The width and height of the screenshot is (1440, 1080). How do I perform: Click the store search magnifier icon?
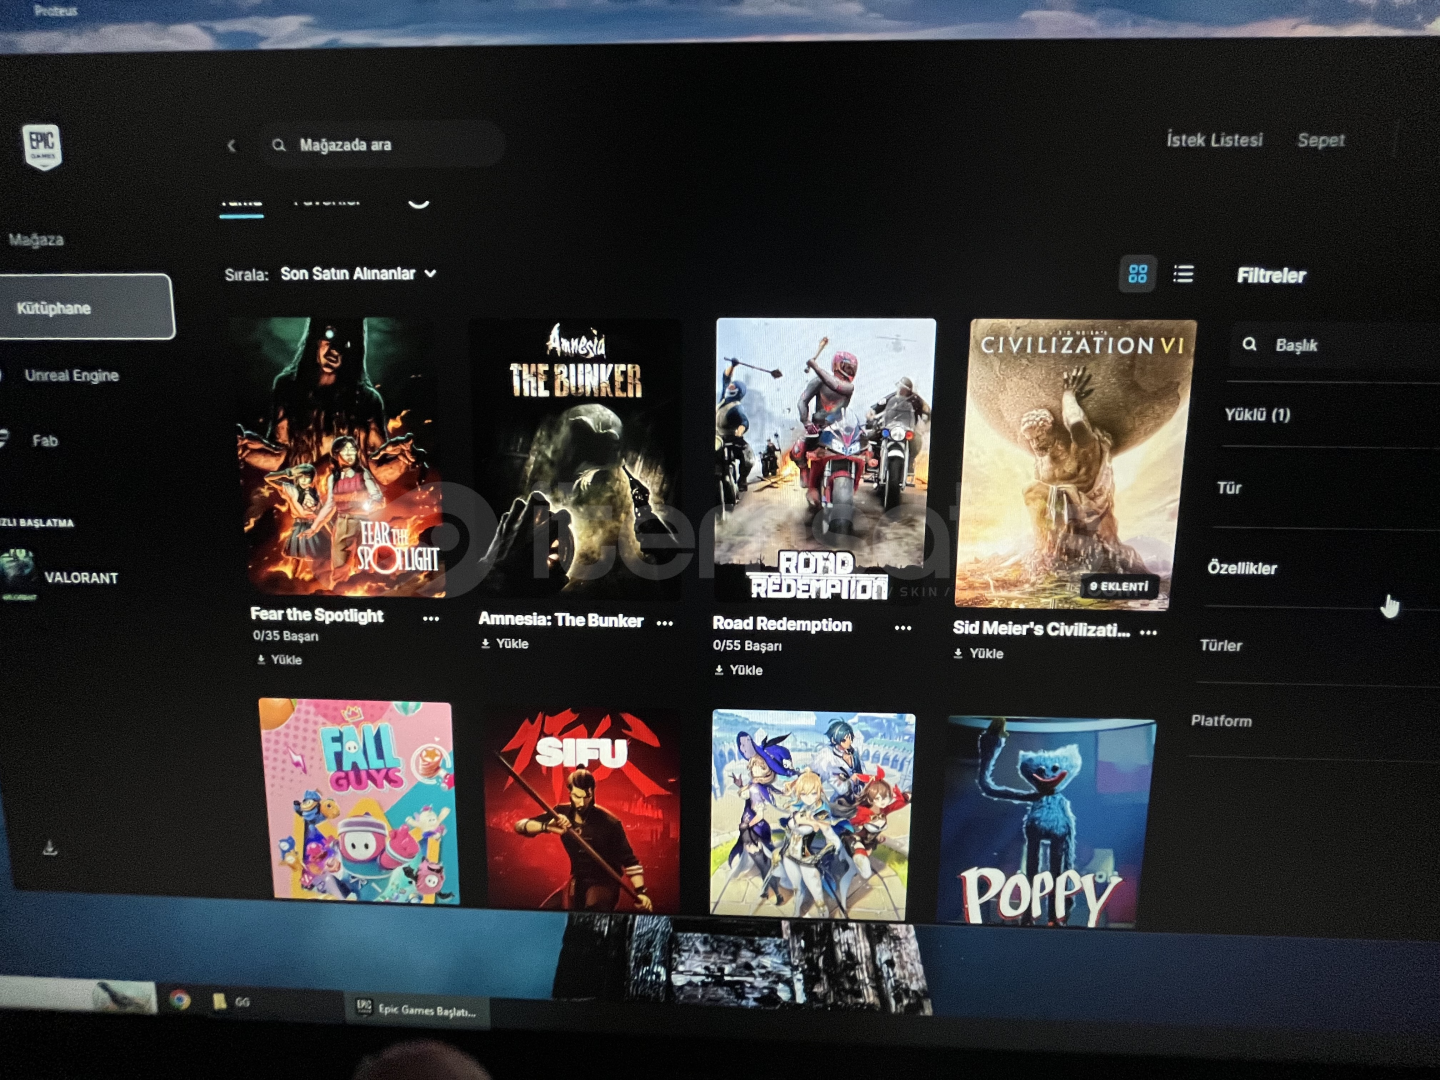pyautogui.click(x=278, y=145)
